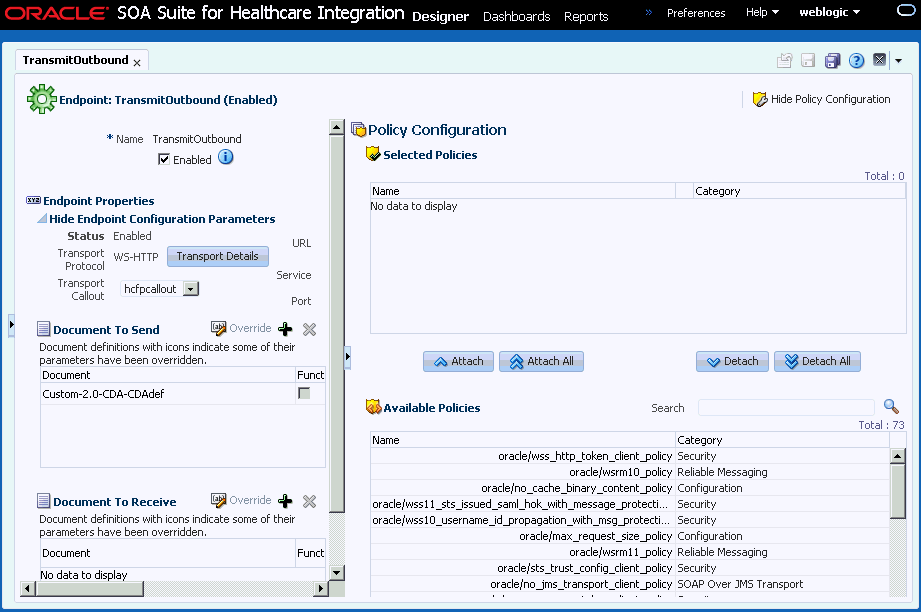Image resolution: width=921 pixels, height=612 pixels.
Task: Click Override icon in Document To Receive
Action: pos(219,500)
